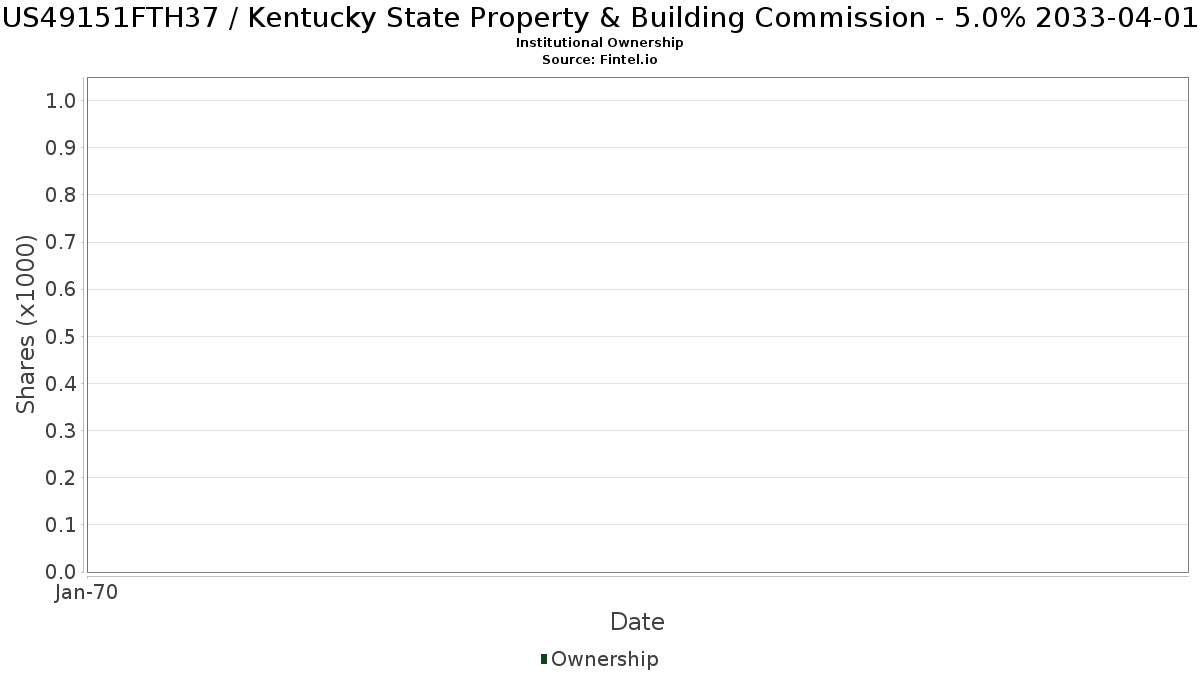Click the center of the empty plot area
The height and width of the screenshot is (675, 1200).
pos(637,325)
